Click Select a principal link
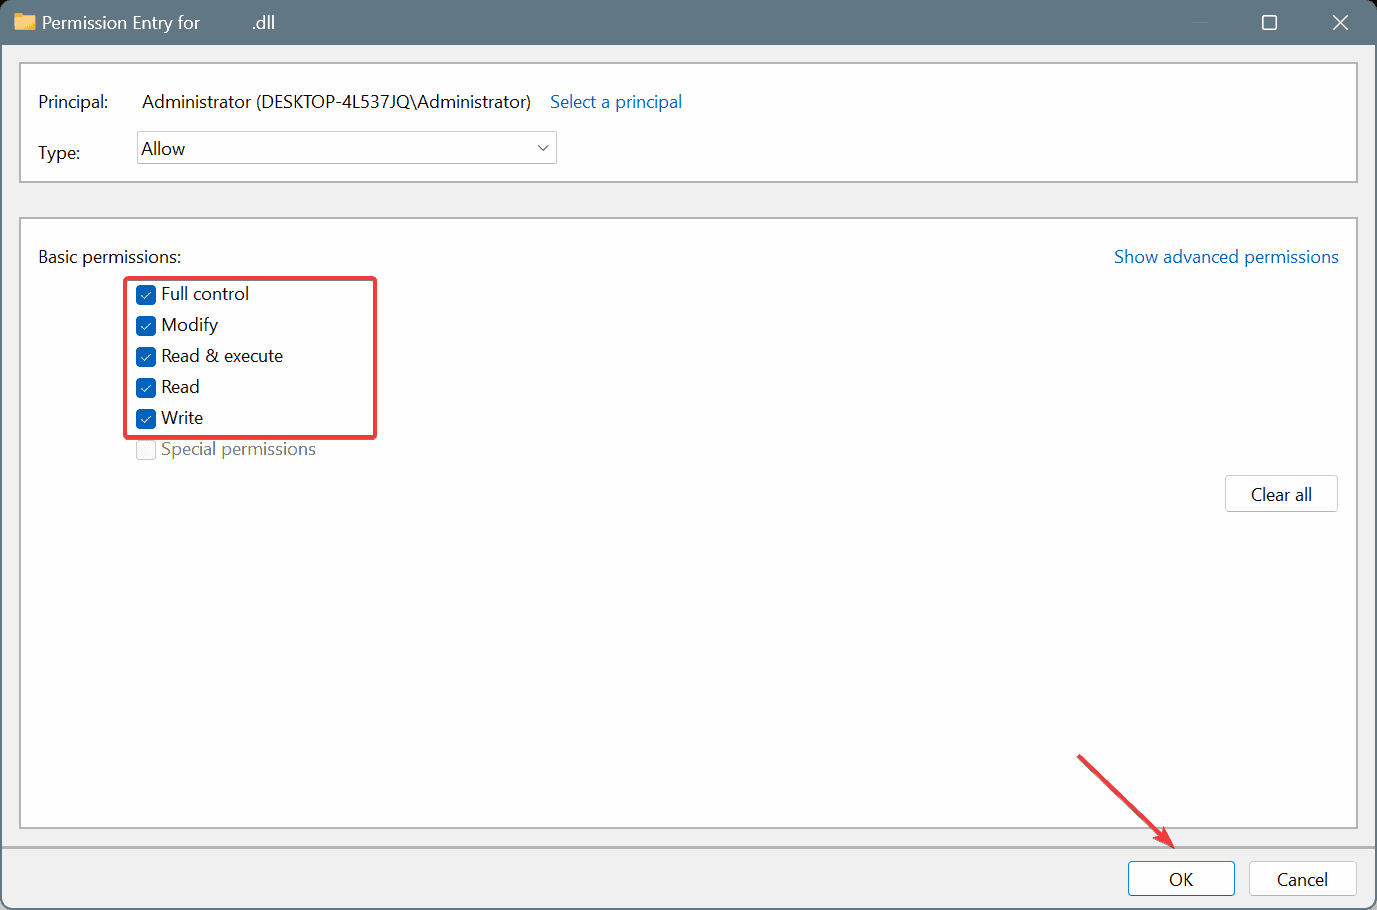The height and width of the screenshot is (910, 1377). (x=616, y=102)
